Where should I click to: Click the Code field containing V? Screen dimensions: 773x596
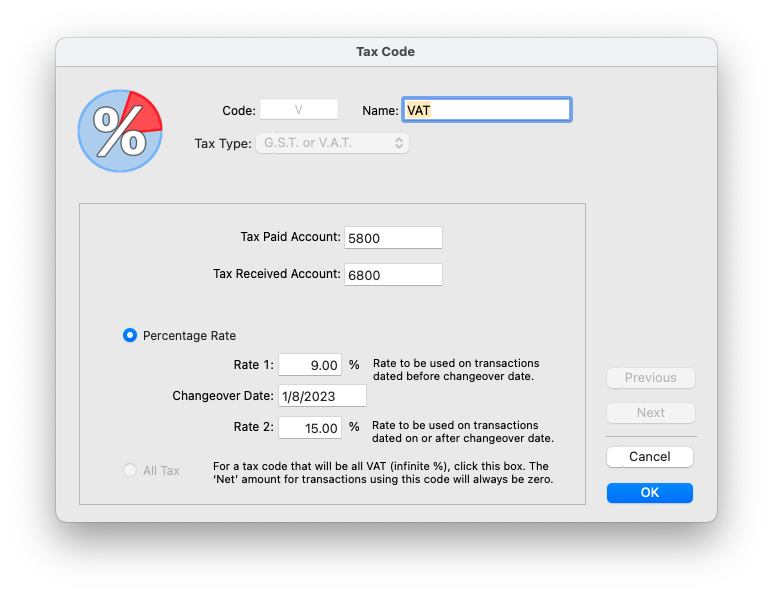(299, 109)
